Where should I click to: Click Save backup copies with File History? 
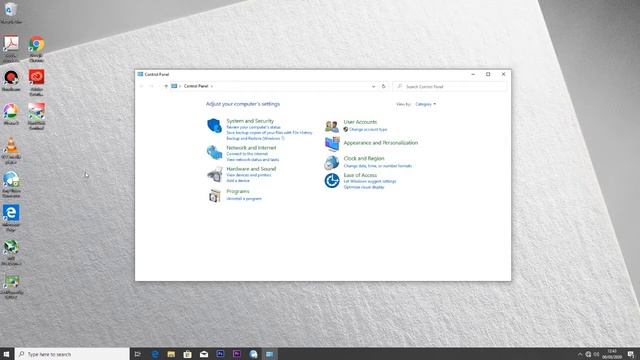click(269, 133)
